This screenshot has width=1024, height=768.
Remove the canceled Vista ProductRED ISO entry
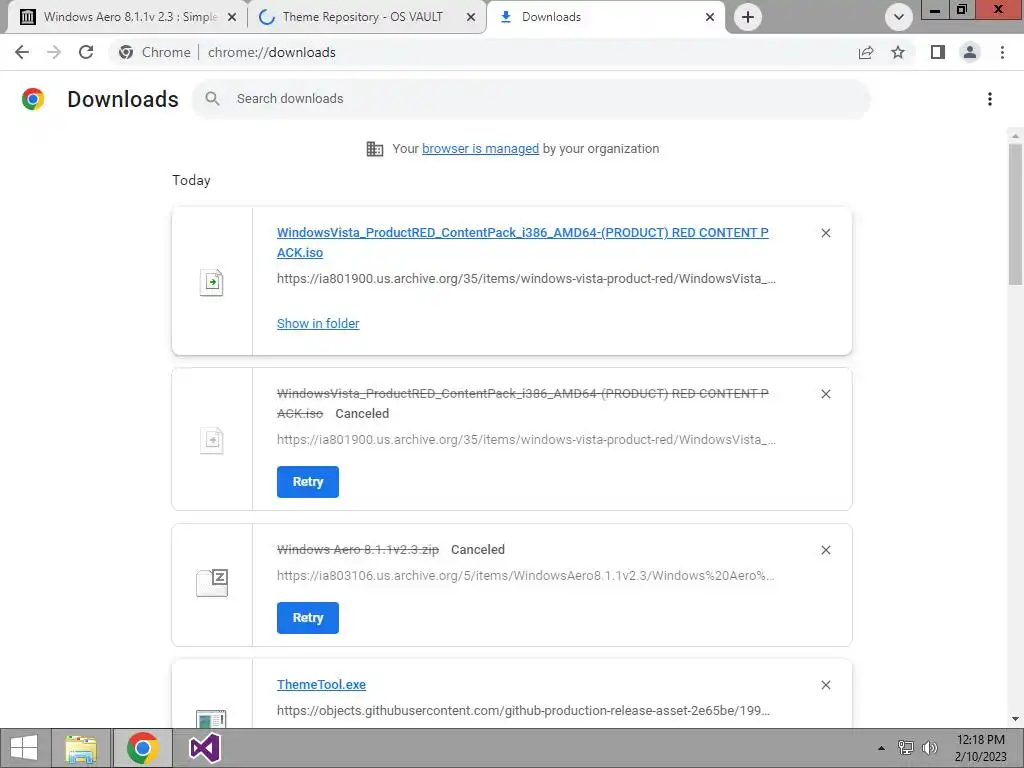coord(826,394)
